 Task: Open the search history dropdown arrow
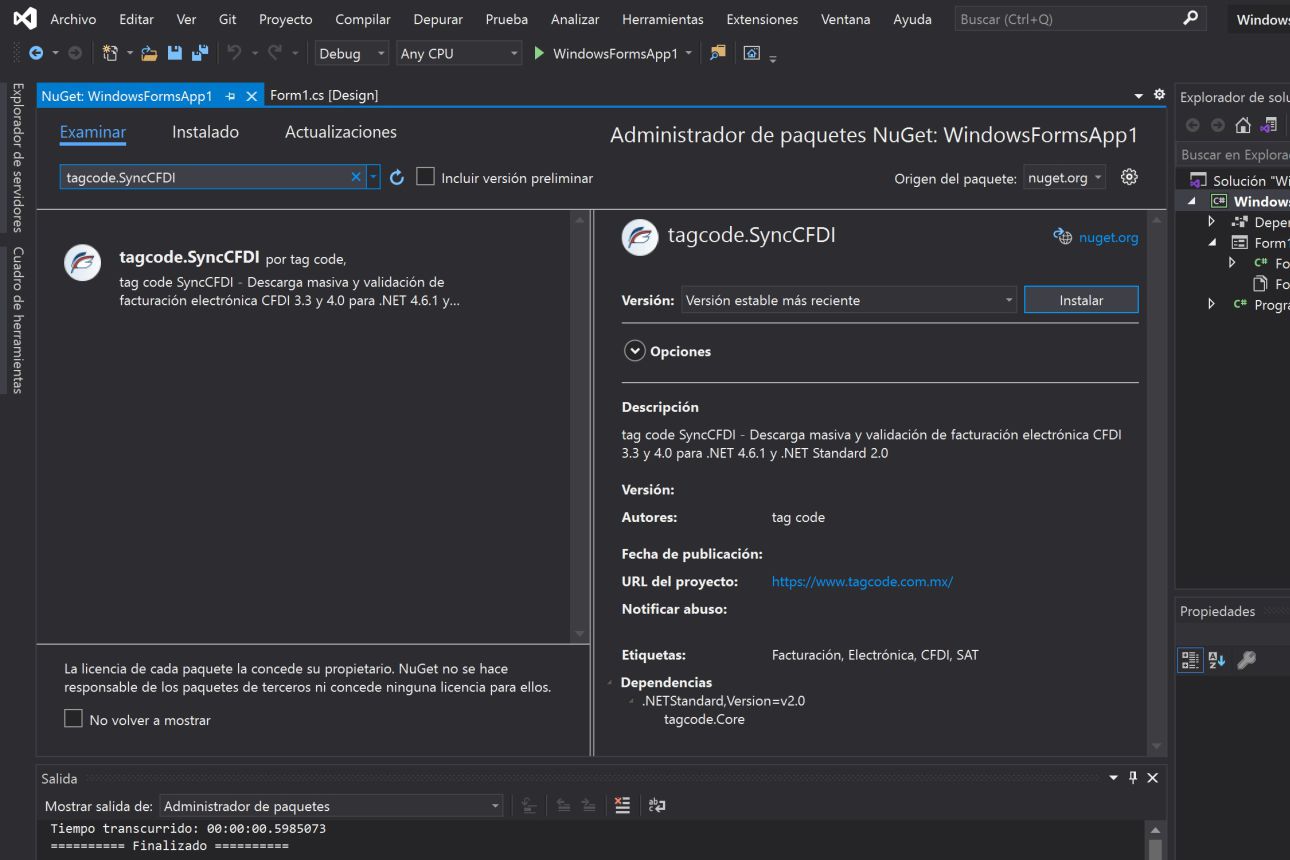tap(373, 177)
